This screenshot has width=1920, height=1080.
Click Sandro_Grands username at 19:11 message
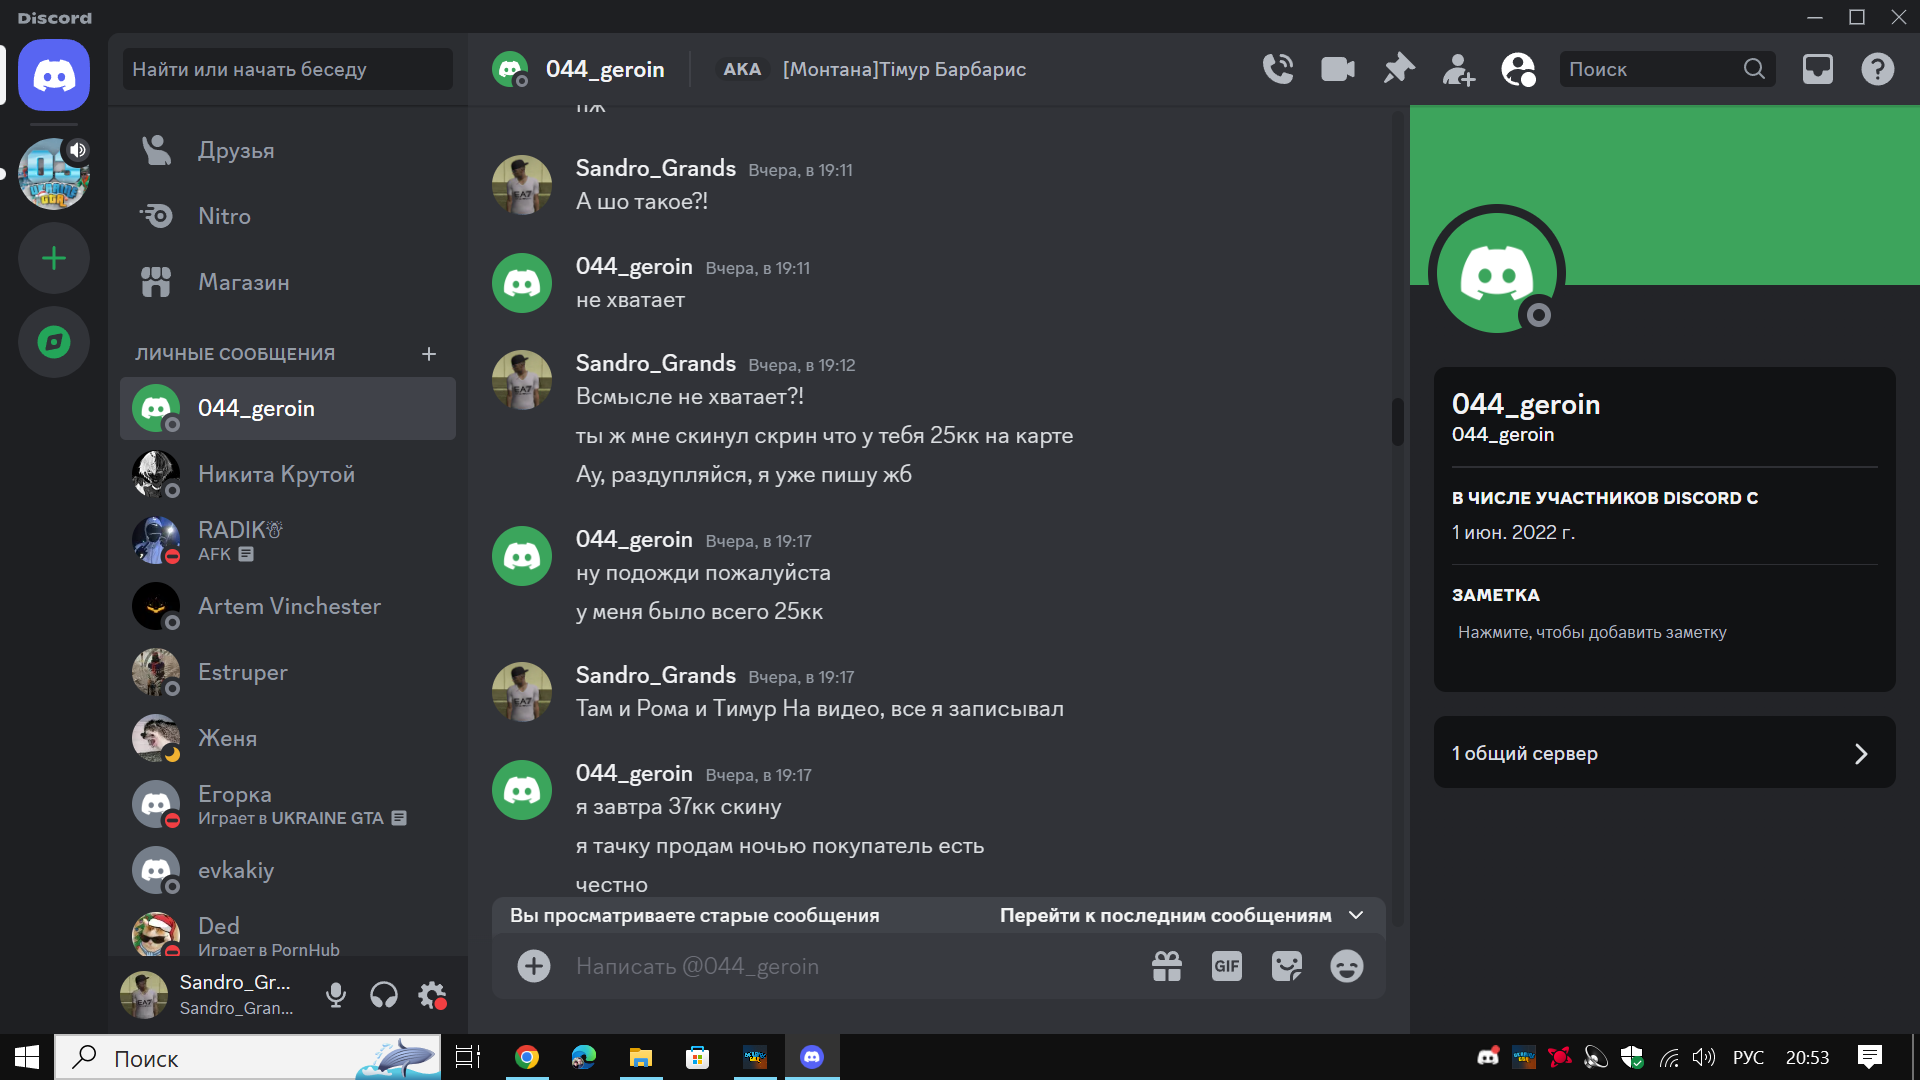[x=656, y=168]
